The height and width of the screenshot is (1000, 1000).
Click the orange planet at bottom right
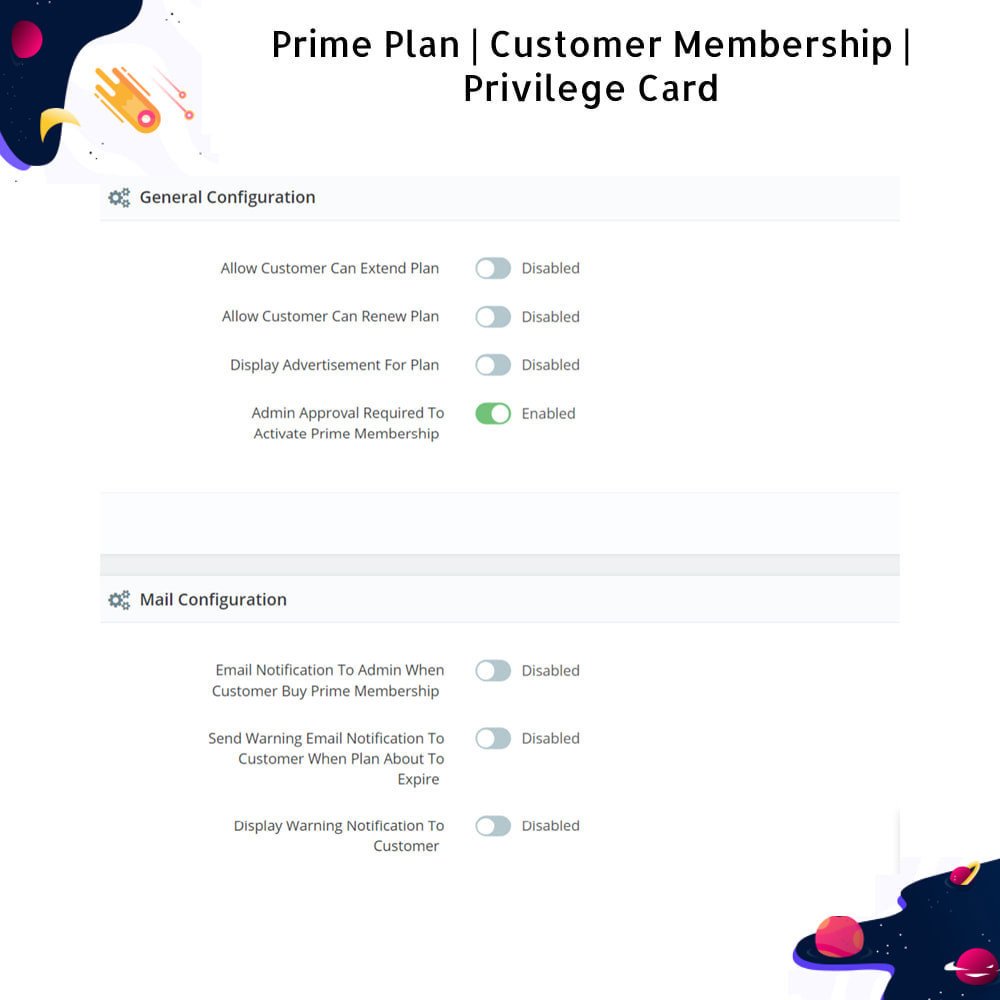click(839, 936)
